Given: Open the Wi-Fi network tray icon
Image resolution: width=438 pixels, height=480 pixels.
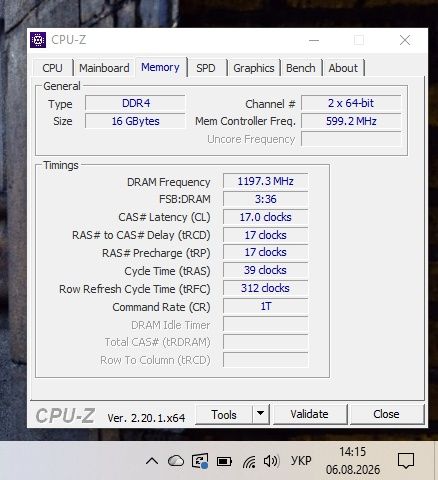Looking at the screenshot, I should [249, 462].
